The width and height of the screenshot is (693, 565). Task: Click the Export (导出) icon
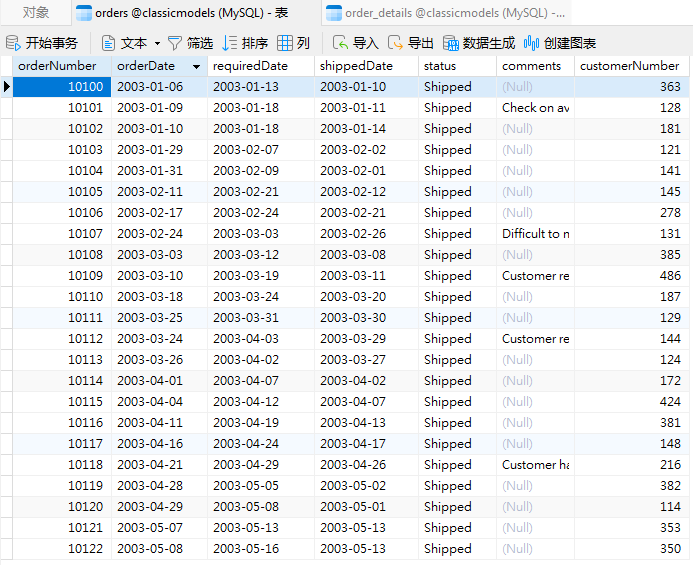395,43
